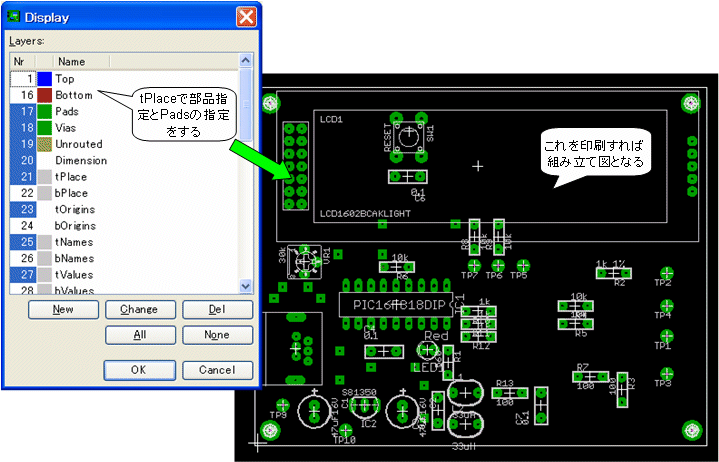719x462 pixels.
Task: Click the TP4 test point pad
Action: 666,306
